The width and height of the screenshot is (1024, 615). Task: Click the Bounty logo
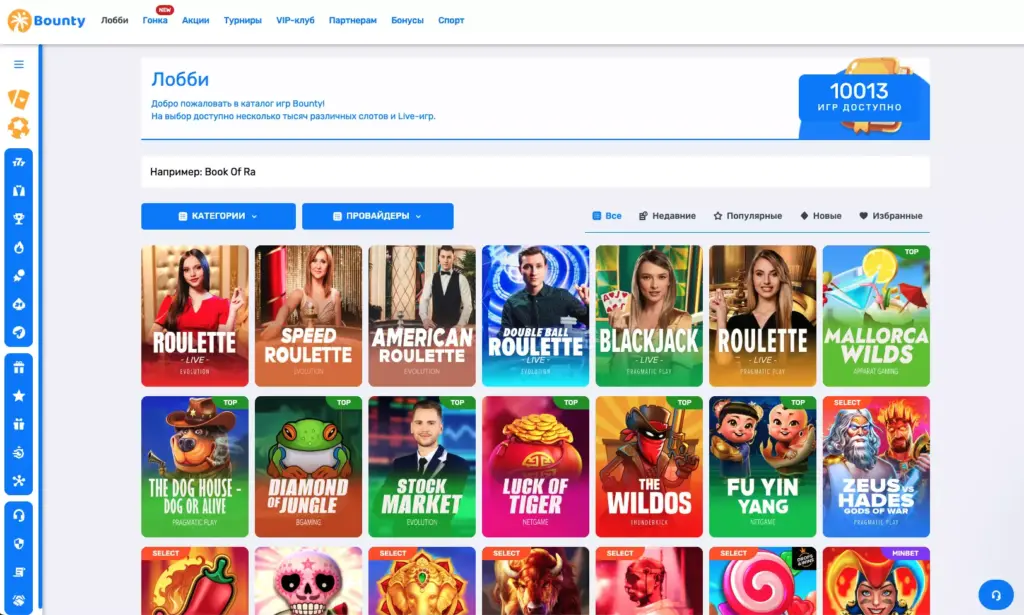click(46, 20)
